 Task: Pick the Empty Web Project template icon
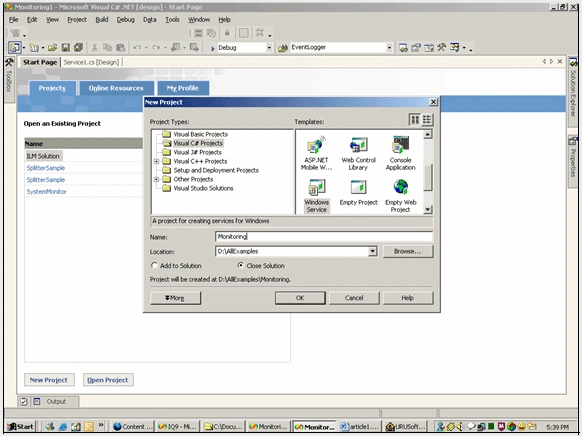(x=400, y=187)
